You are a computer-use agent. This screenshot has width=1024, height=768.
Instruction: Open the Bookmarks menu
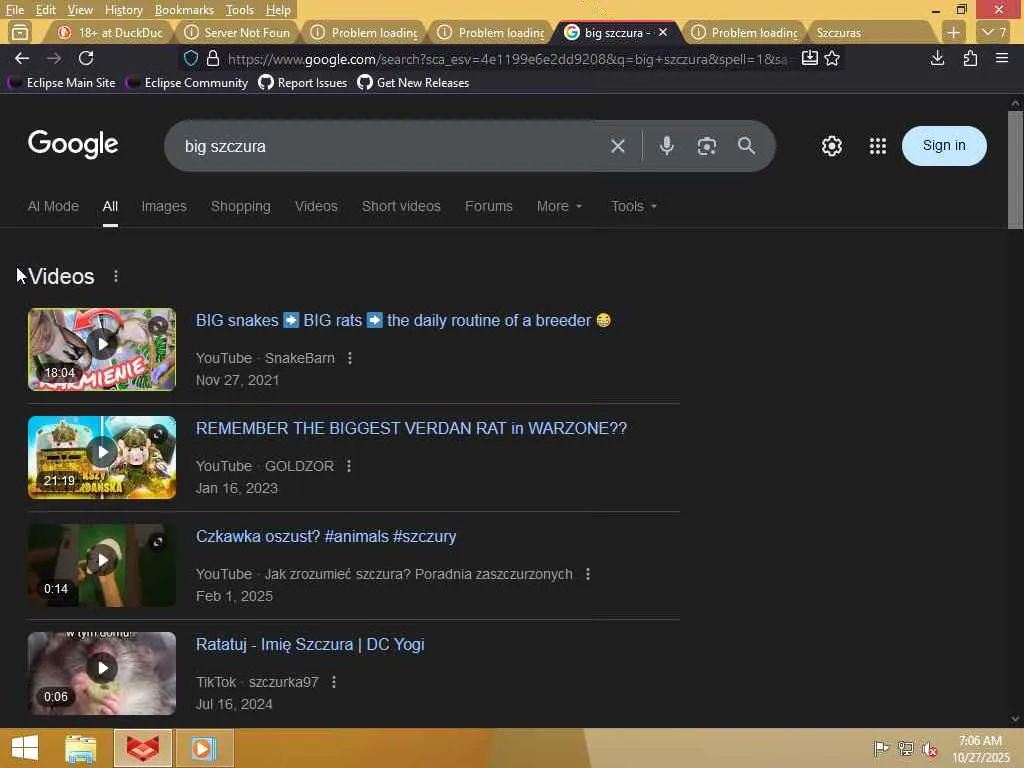pyautogui.click(x=184, y=10)
